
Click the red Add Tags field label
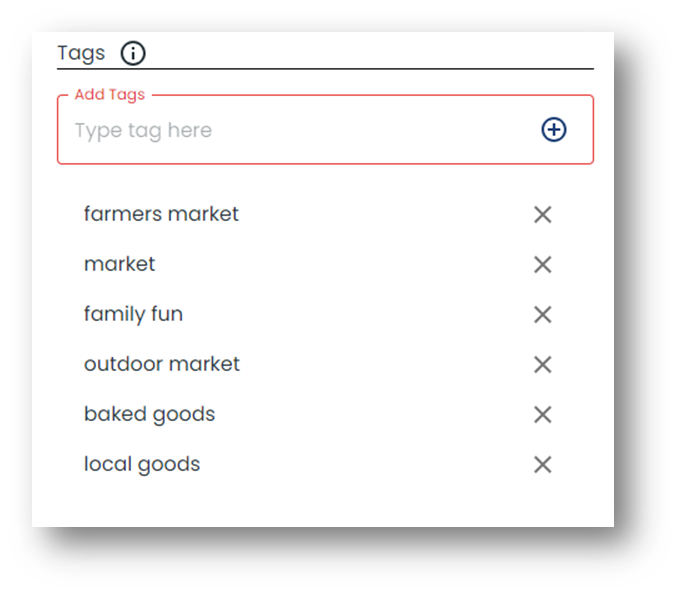pyautogui.click(x=110, y=94)
